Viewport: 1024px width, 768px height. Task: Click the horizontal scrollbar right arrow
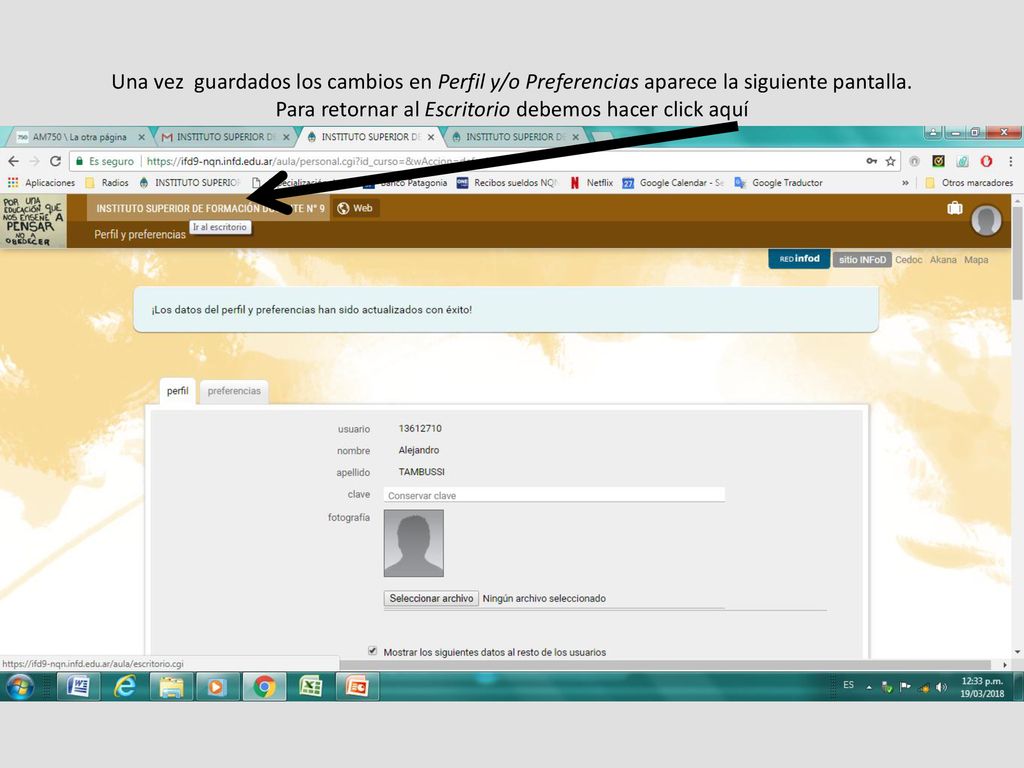tap(1004, 664)
